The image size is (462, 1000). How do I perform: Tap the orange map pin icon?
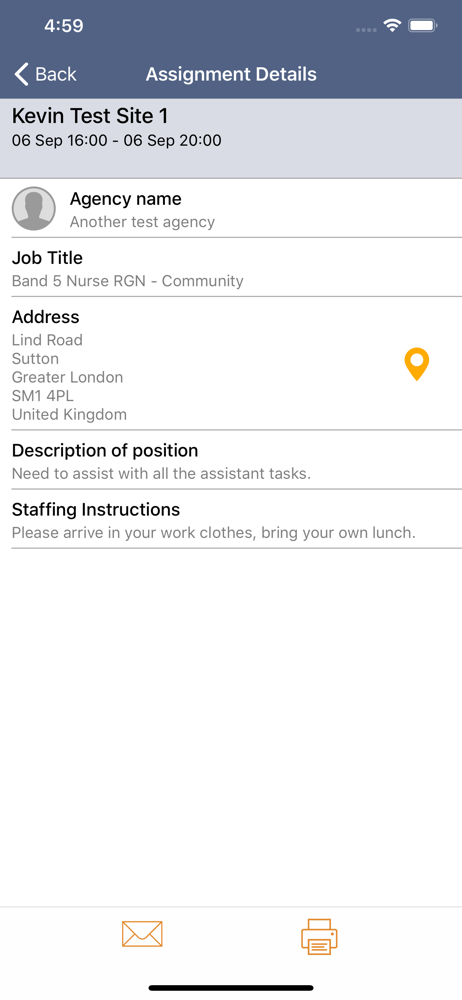coord(417,365)
